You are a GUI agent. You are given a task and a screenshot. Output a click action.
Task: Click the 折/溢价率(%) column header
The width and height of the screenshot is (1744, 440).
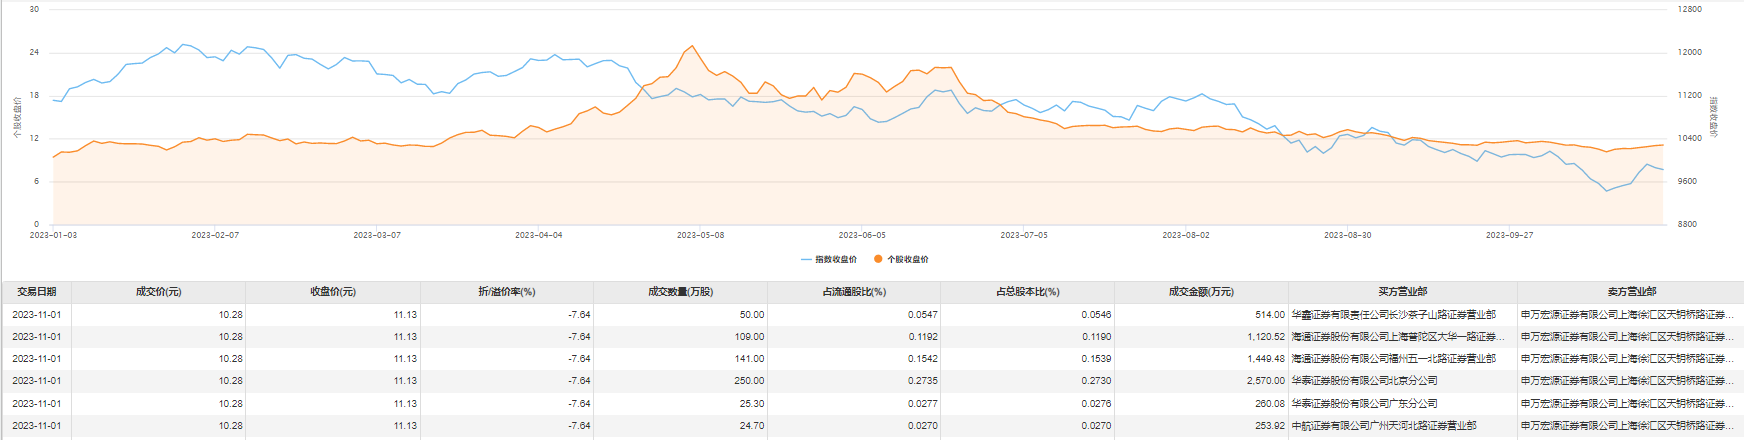[x=507, y=292]
